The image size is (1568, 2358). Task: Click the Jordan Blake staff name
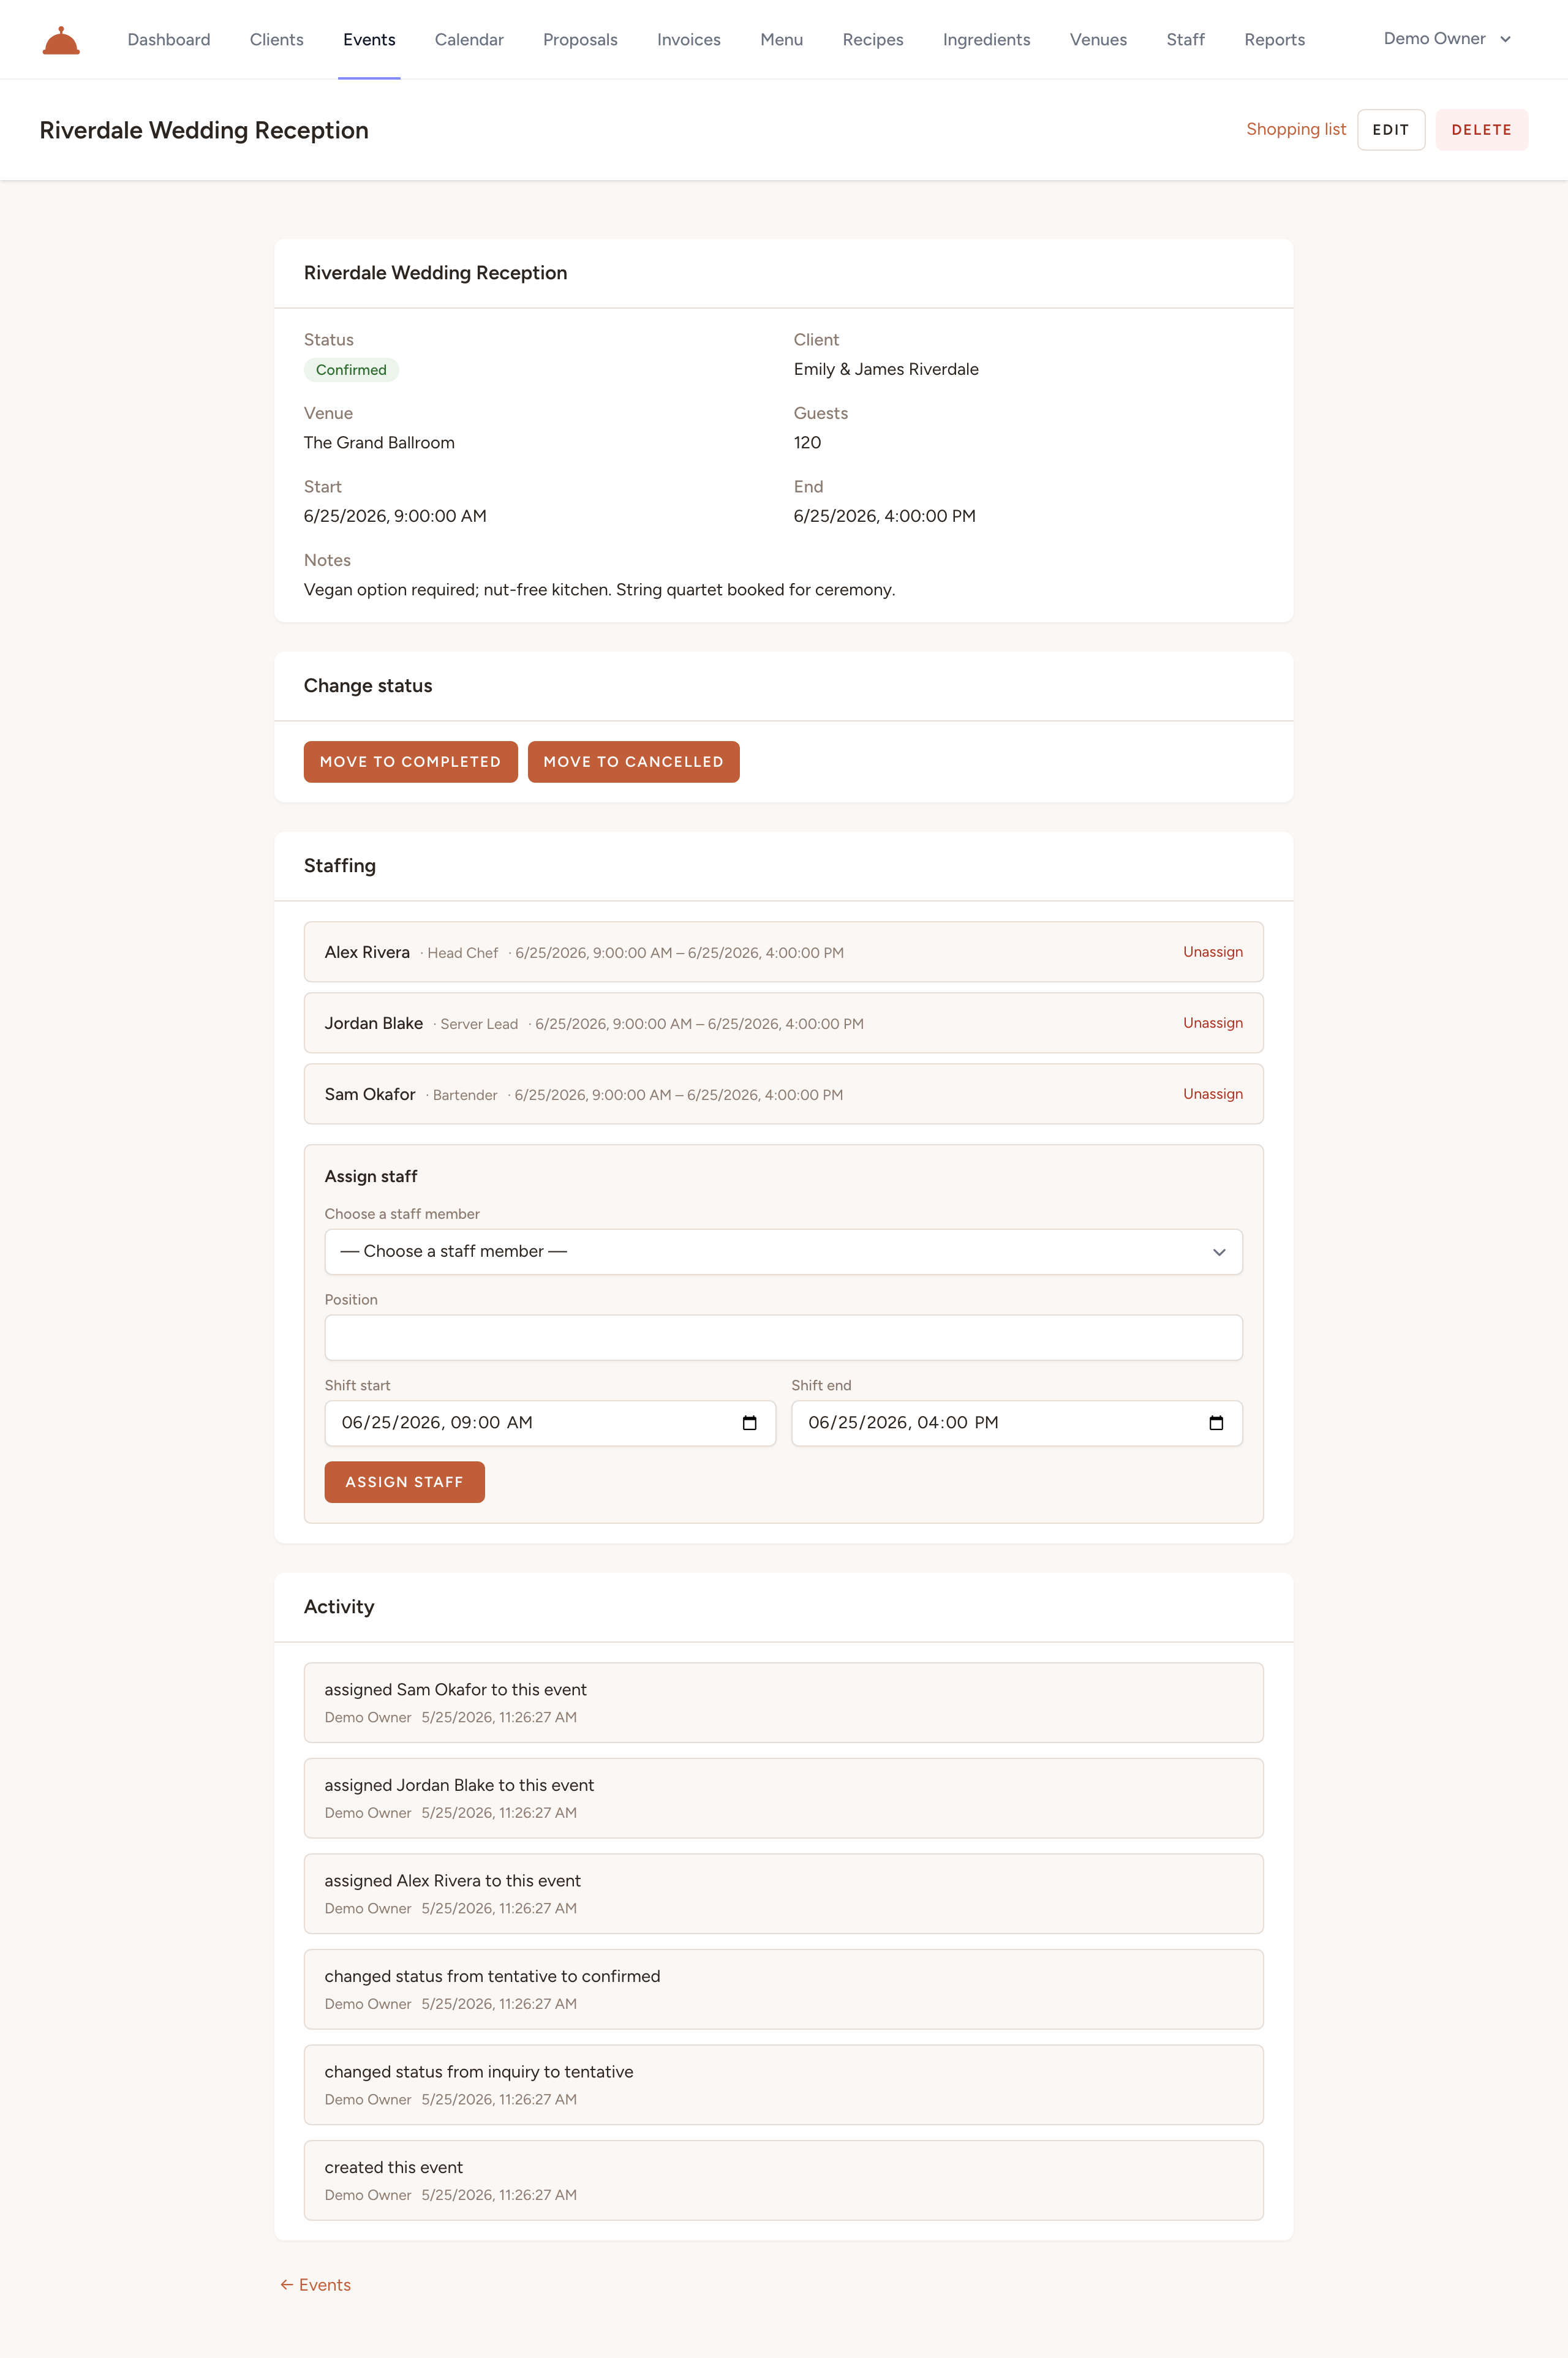click(x=374, y=1023)
